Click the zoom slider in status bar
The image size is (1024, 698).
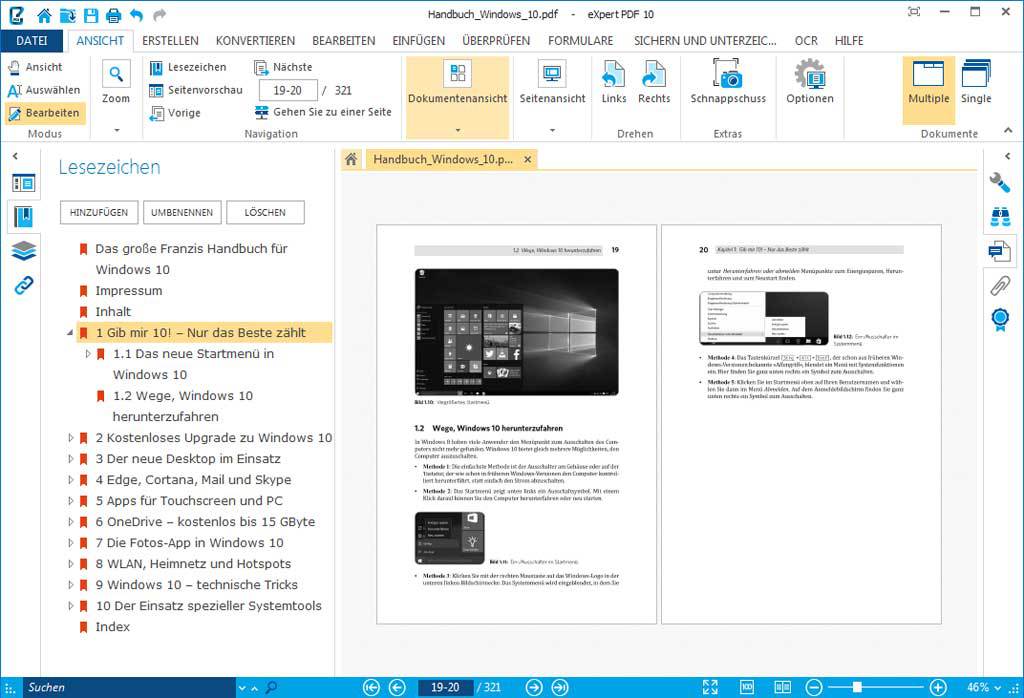point(858,687)
